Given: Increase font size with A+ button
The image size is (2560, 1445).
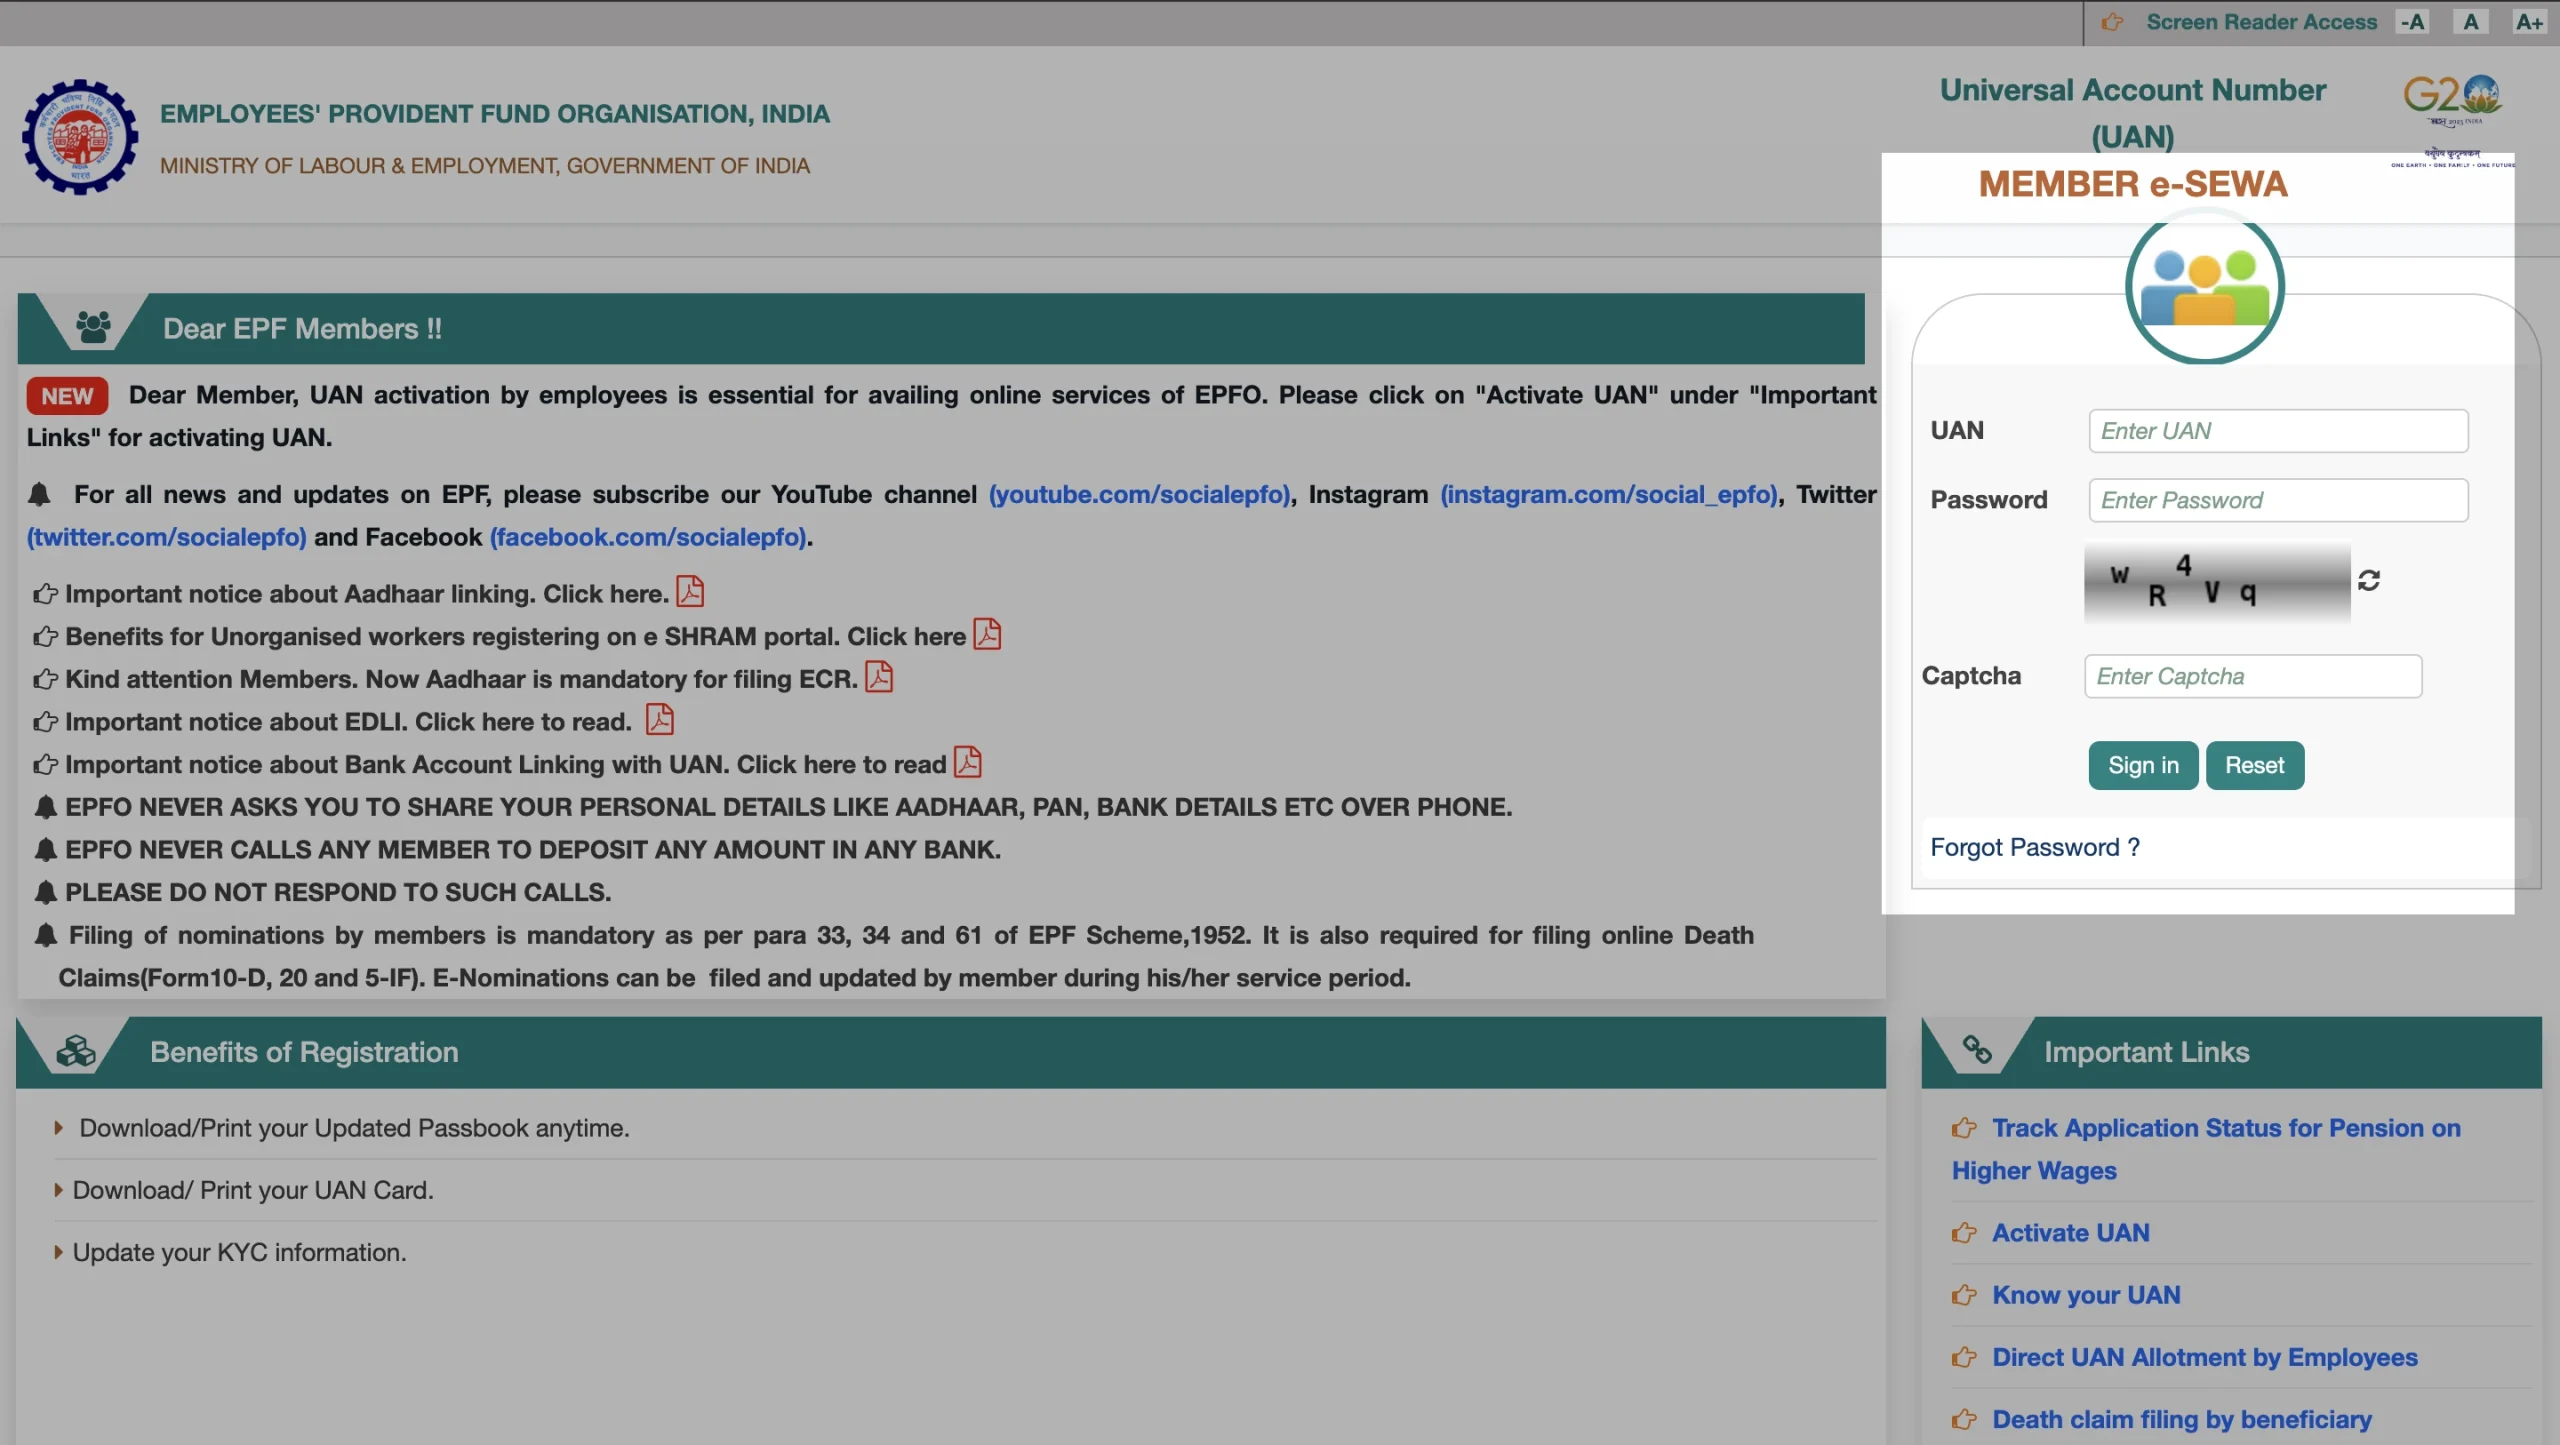Looking at the screenshot, I should click(2529, 22).
